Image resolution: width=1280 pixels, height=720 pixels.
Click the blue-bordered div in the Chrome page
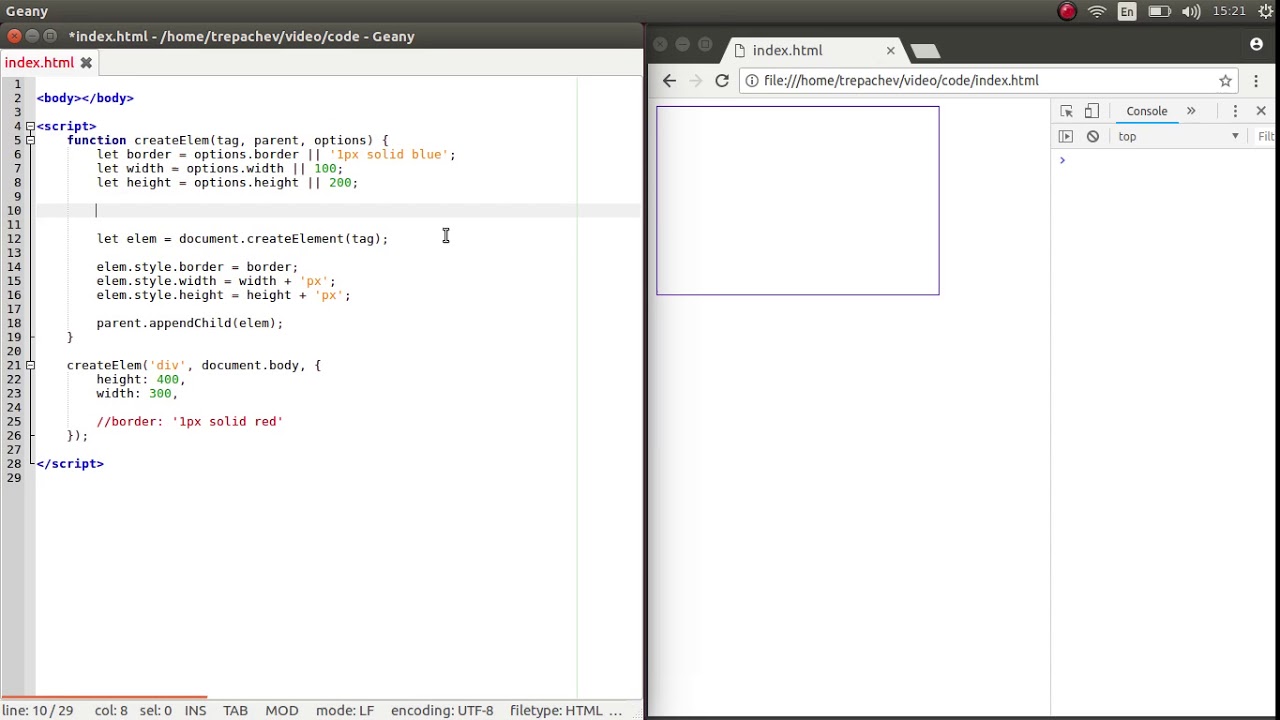(798, 200)
